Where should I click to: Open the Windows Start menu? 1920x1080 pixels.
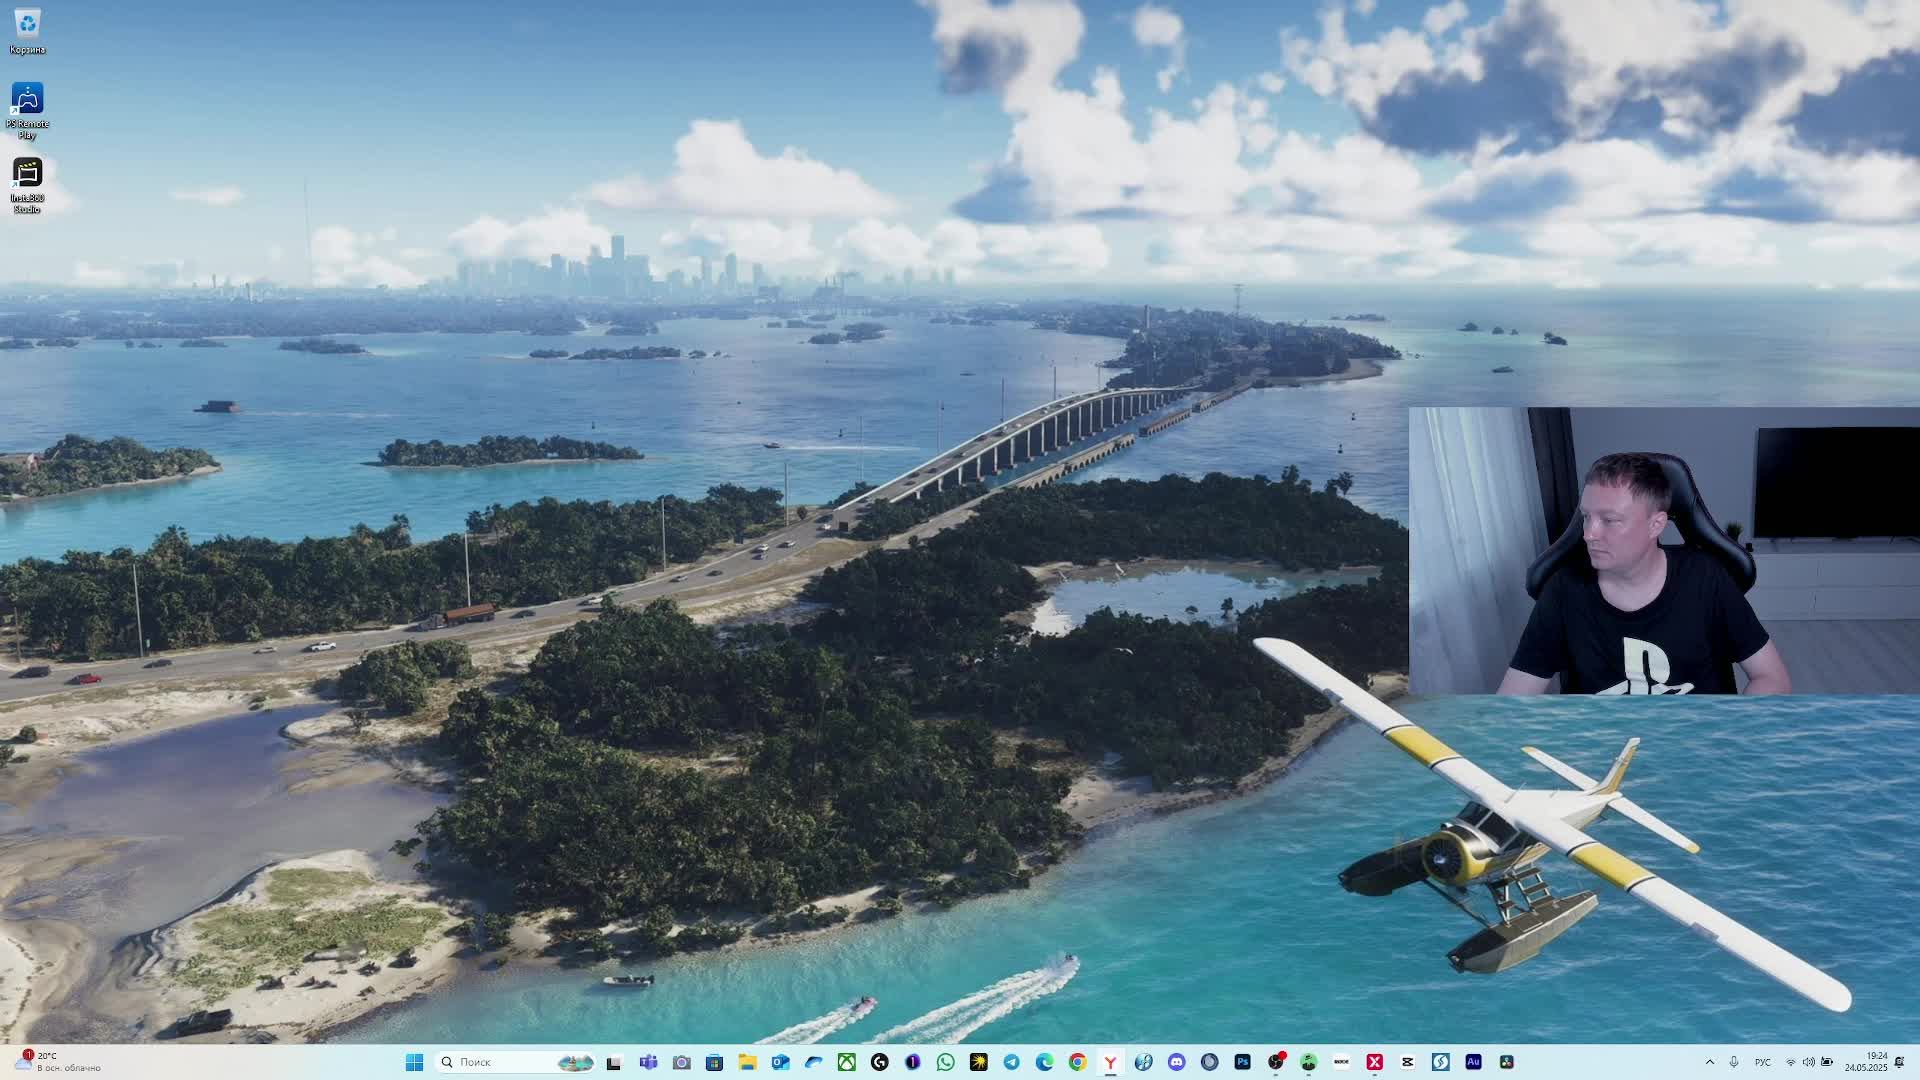[x=414, y=1062]
